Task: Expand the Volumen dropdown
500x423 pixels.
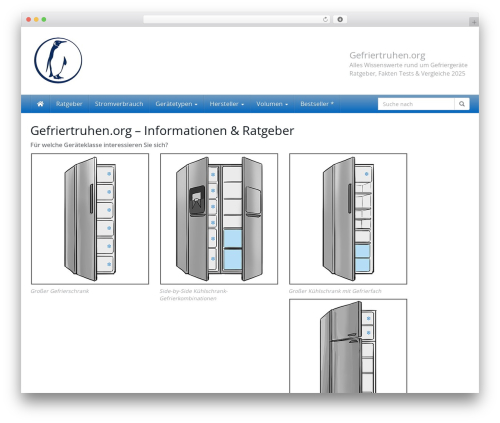Action: point(272,104)
